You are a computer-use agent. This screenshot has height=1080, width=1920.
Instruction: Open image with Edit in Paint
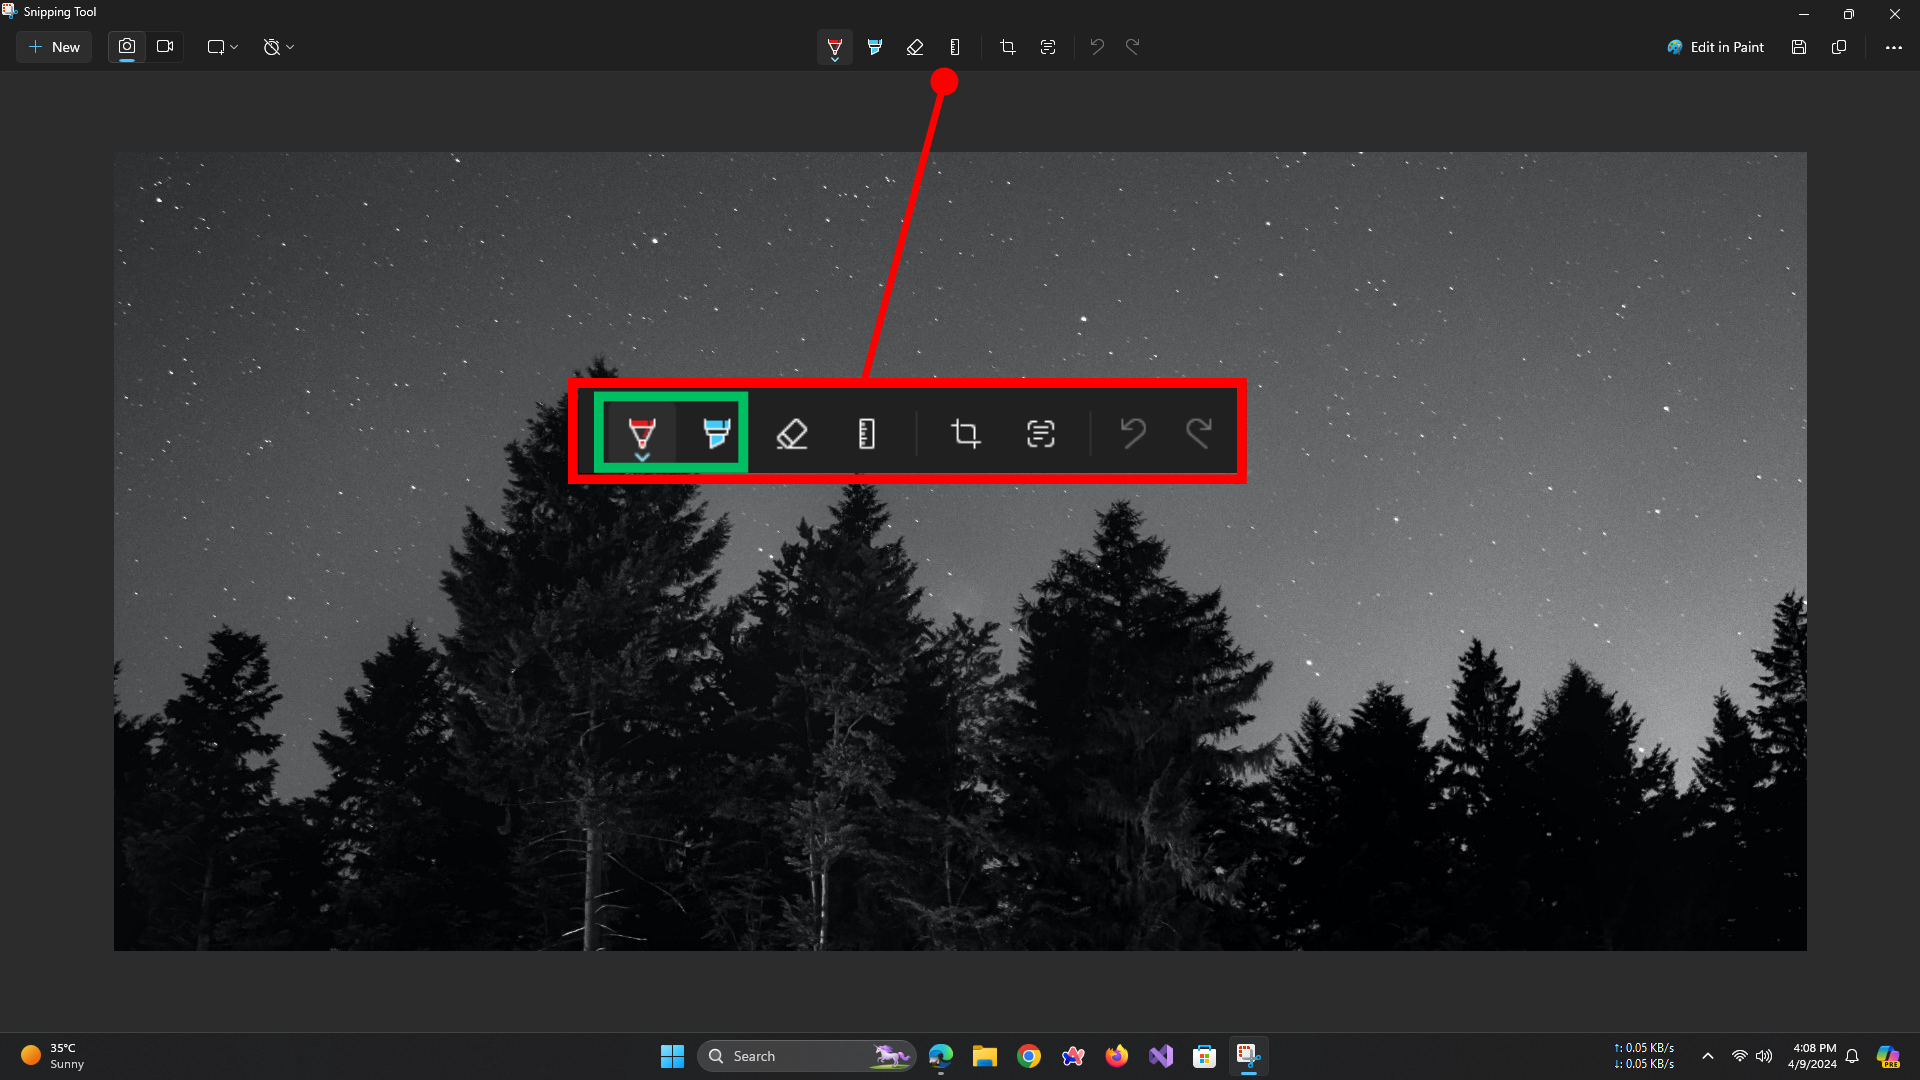[x=1715, y=47]
